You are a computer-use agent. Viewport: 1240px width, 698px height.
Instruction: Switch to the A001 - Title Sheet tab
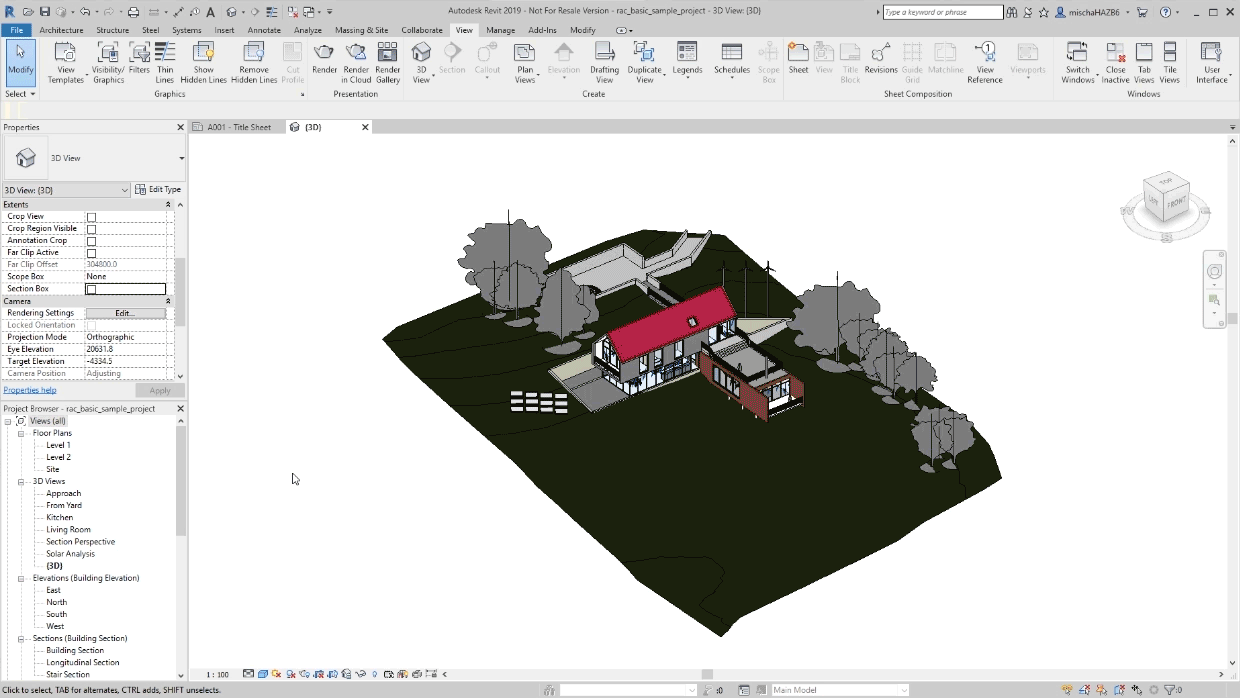pyautogui.click(x=240, y=127)
